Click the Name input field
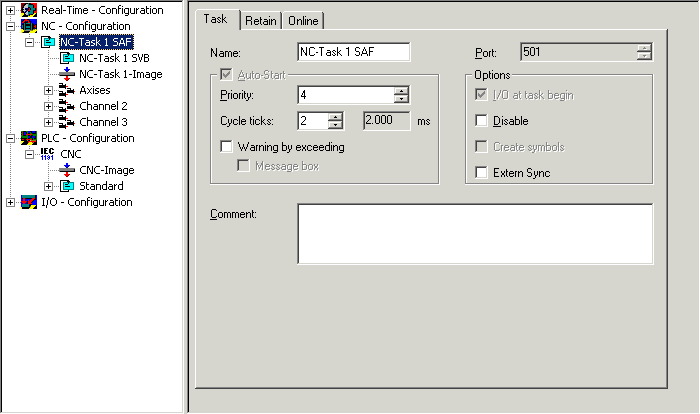This screenshot has width=700, height=414. [354, 52]
